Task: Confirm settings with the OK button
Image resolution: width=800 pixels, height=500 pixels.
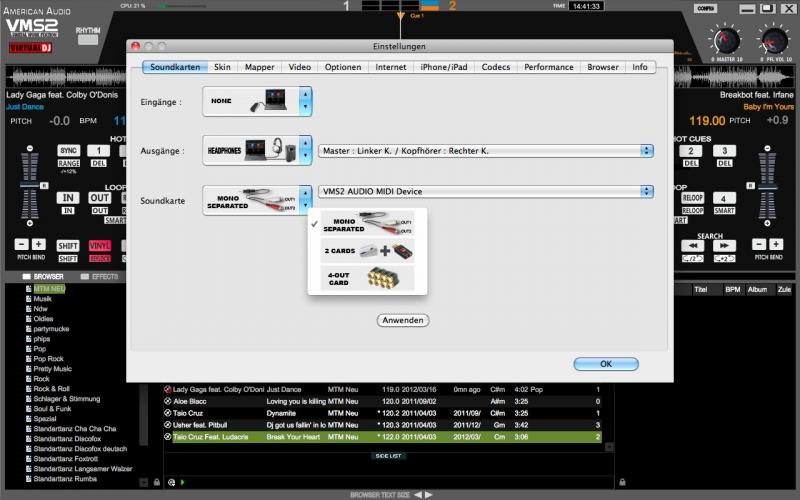Action: click(x=605, y=364)
